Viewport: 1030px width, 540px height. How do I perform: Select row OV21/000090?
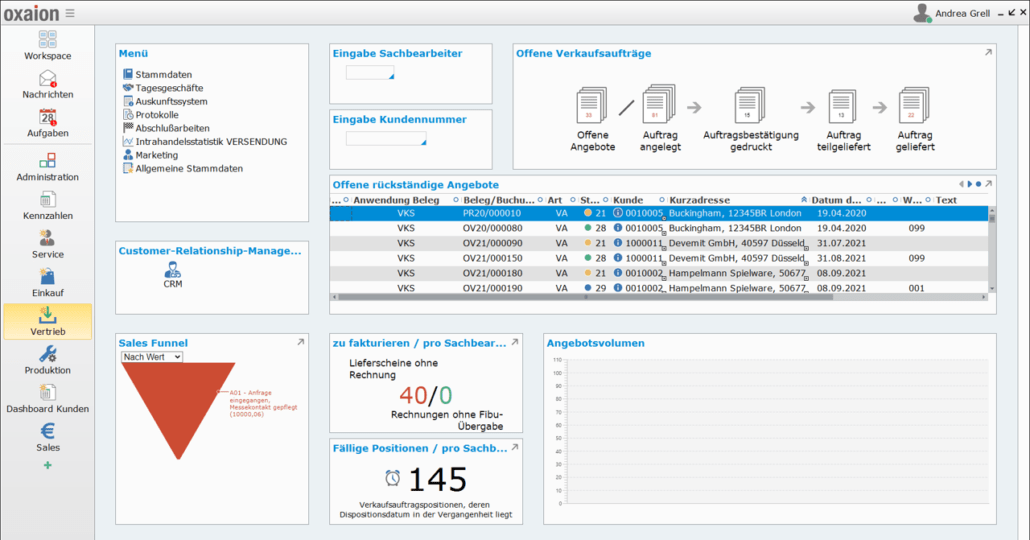[x=660, y=243]
